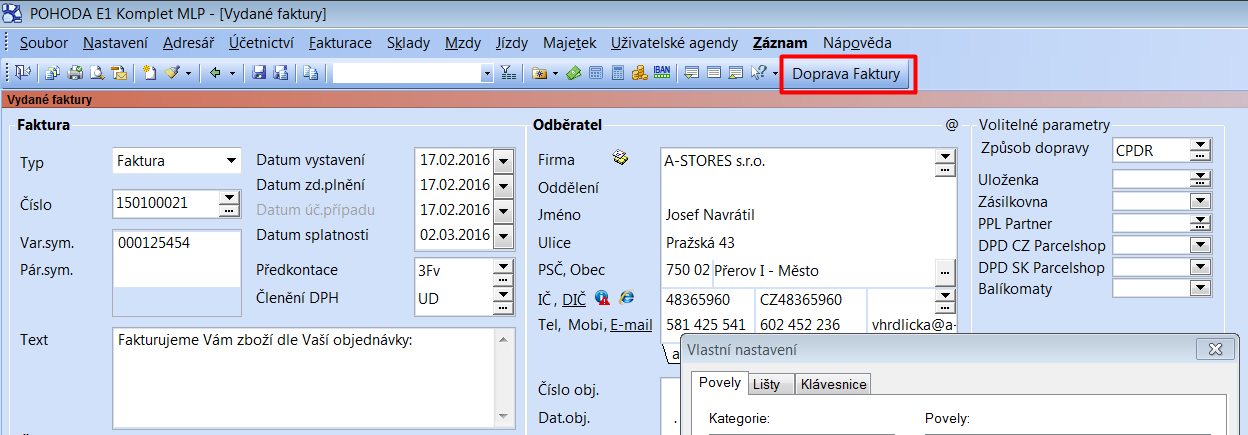This screenshot has width=1248, height=435.
Task: Open the Záznam menu
Action: [780, 43]
